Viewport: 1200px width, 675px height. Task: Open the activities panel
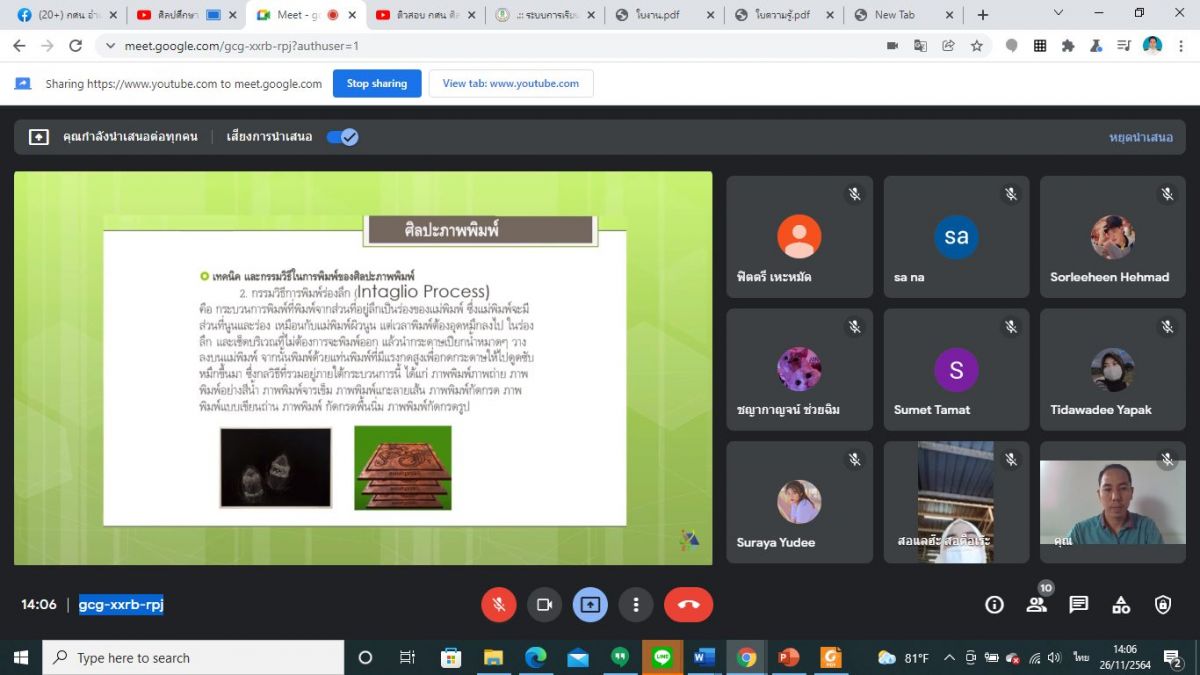click(x=1121, y=605)
